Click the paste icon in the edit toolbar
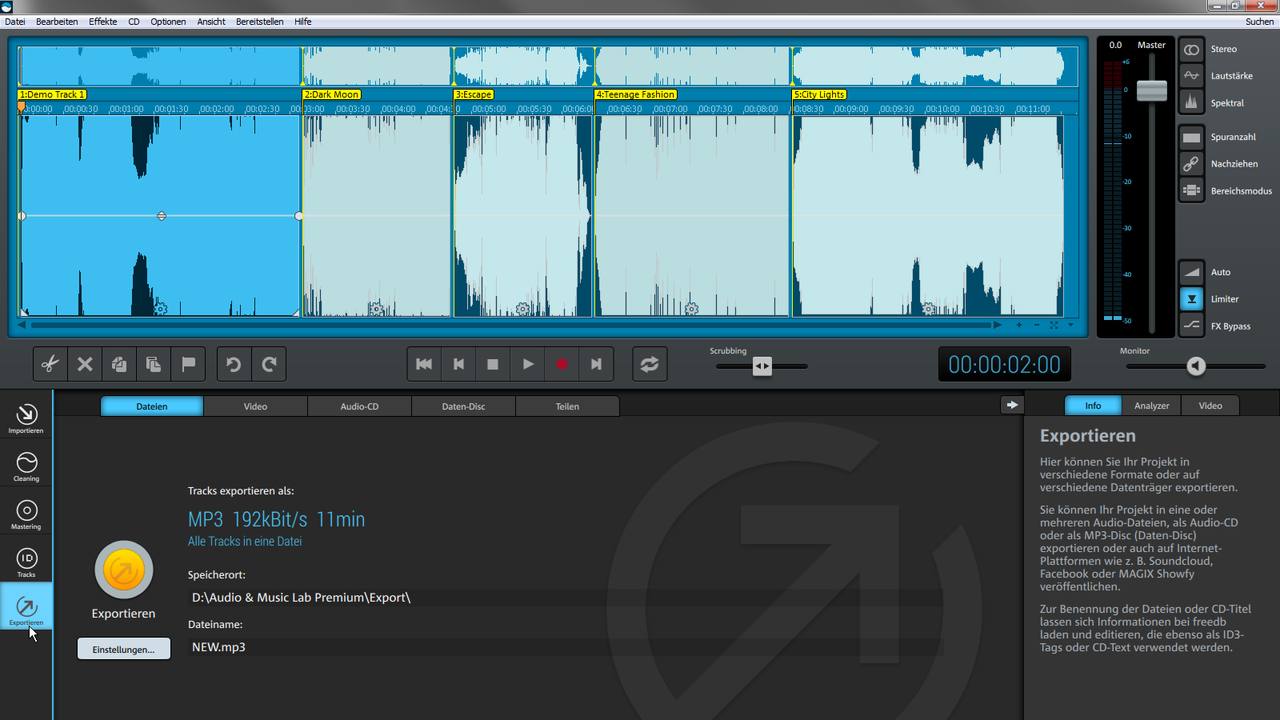This screenshot has height=720, width=1280. click(x=153, y=365)
